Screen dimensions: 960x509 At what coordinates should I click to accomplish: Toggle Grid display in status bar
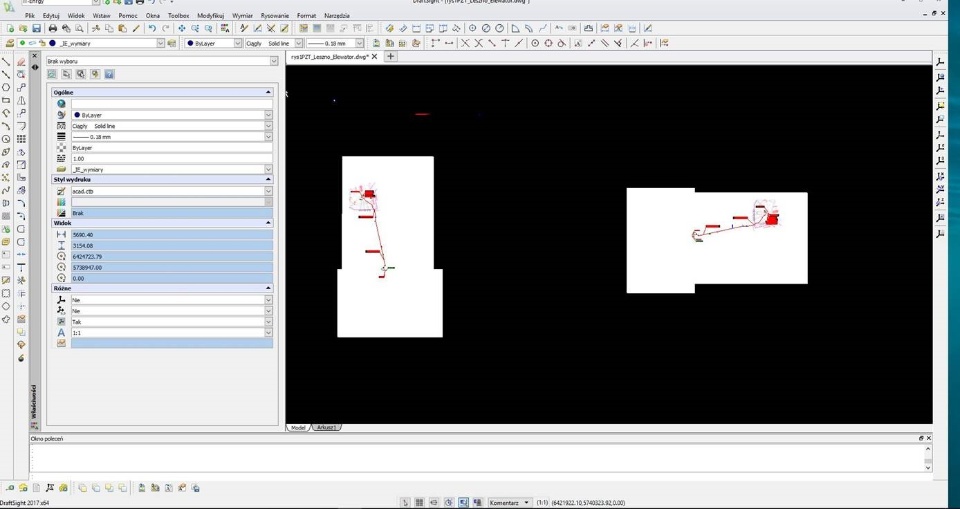419,502
